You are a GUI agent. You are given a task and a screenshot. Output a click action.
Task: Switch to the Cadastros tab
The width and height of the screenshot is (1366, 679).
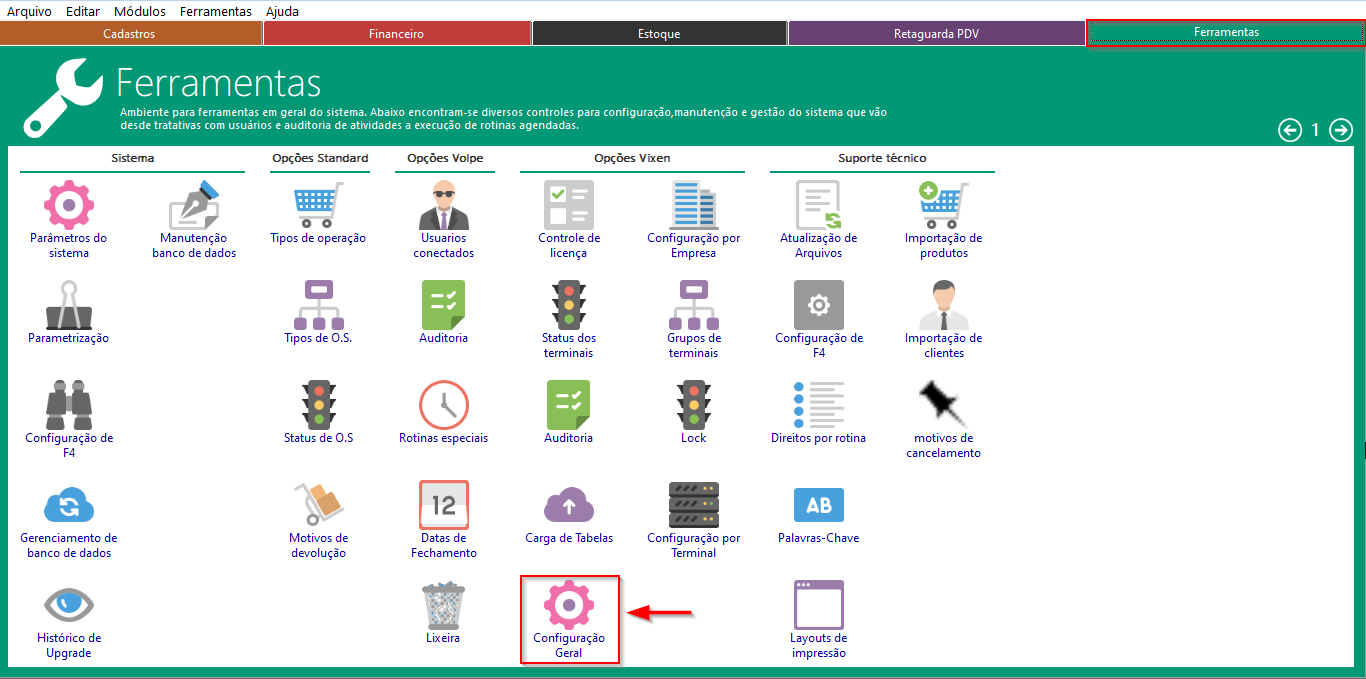(x=129, y=34)
